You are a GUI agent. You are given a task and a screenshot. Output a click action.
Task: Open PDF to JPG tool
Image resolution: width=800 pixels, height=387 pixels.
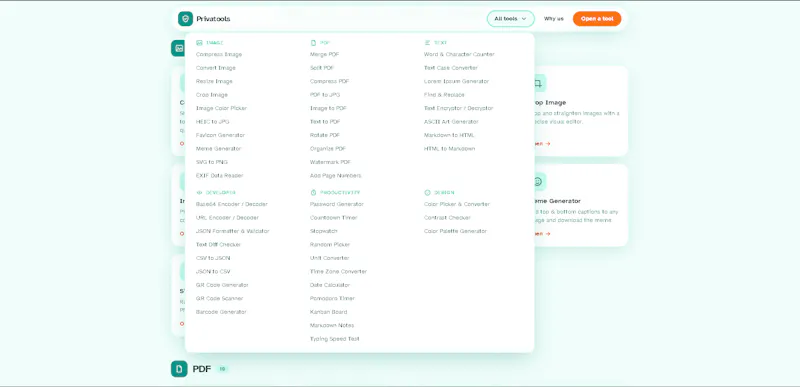point(325,95)
